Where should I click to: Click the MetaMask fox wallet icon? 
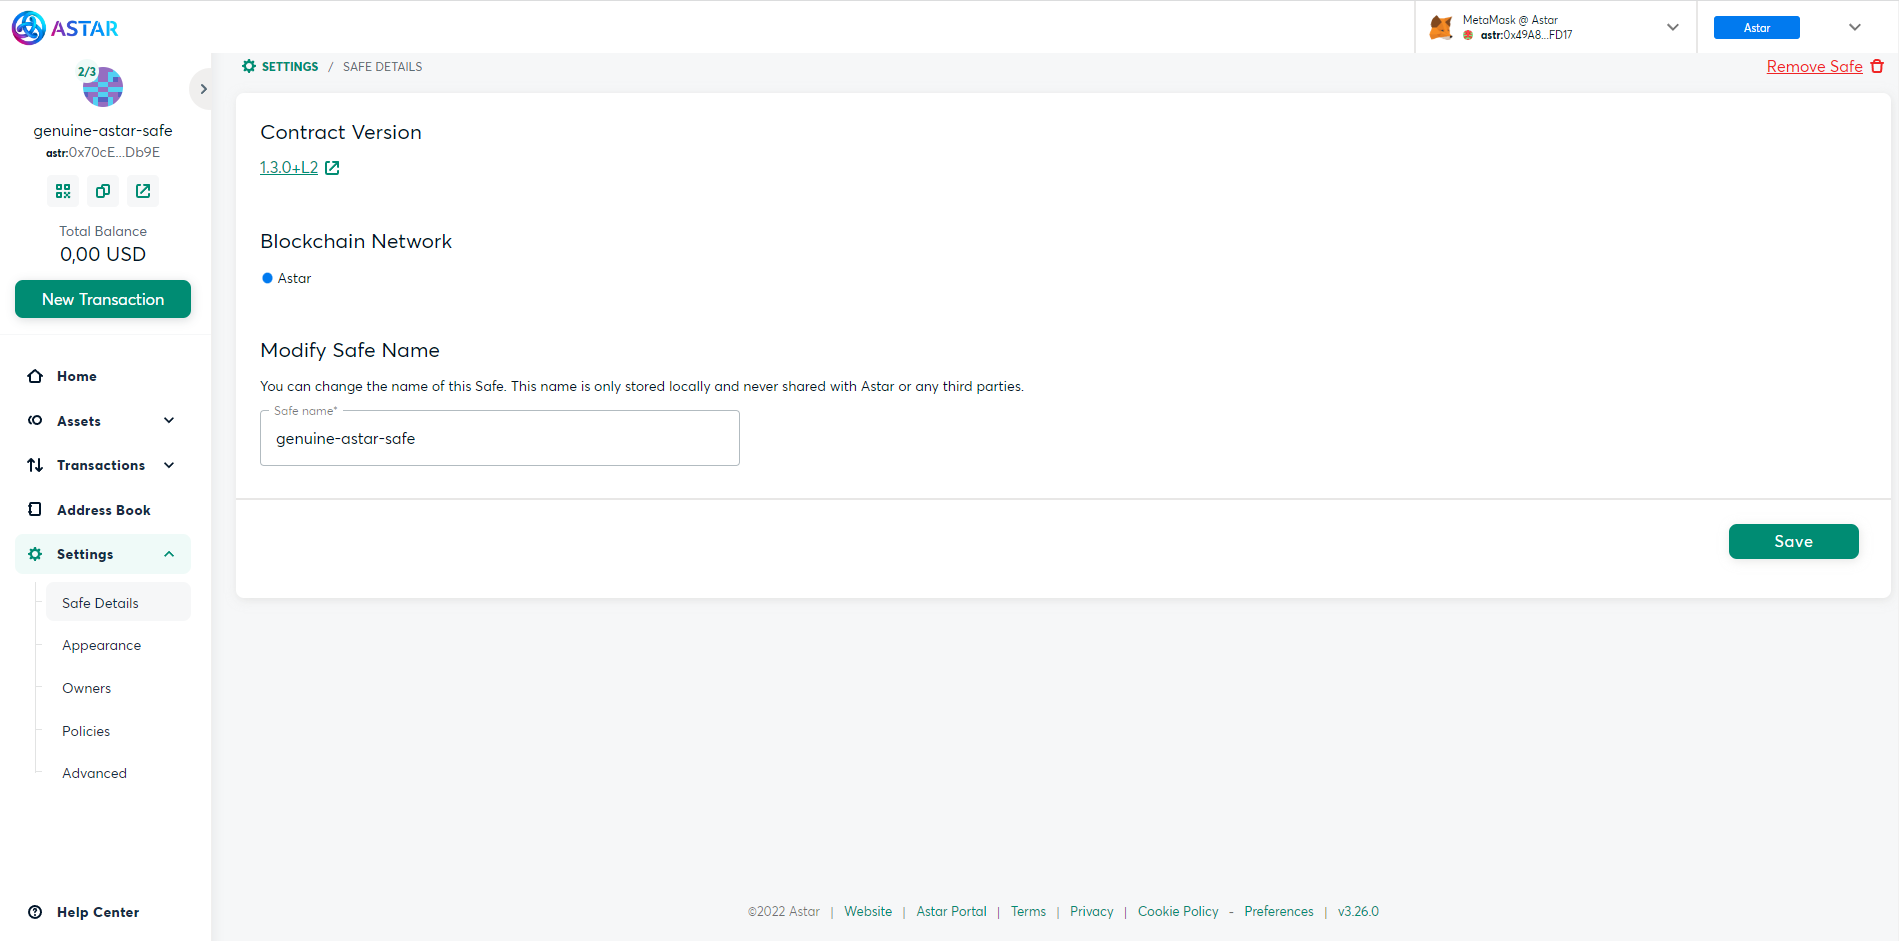tap(1440, 28)
